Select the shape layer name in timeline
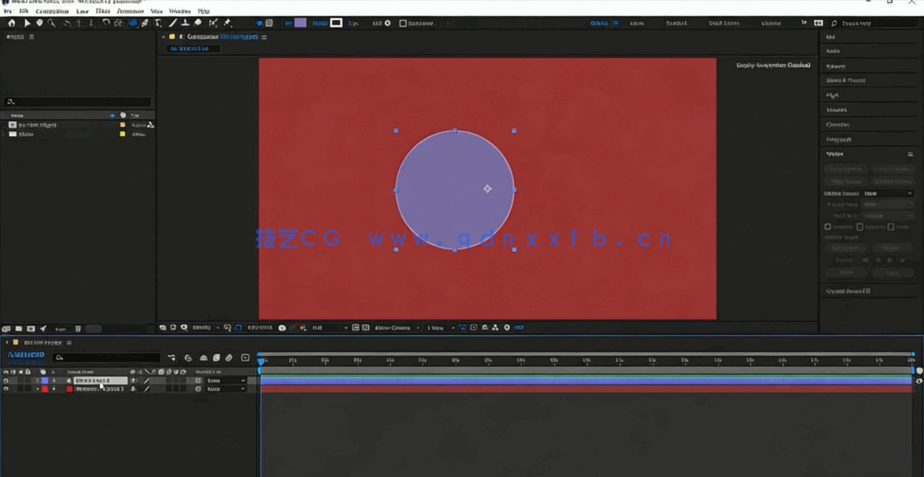The image size is (924, 477). point(100,381)
